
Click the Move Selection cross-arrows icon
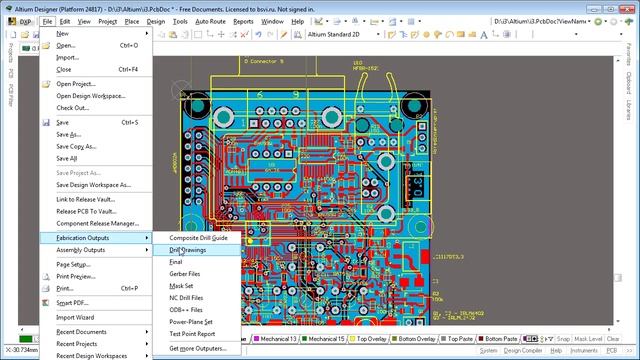[x=221, y=34]
